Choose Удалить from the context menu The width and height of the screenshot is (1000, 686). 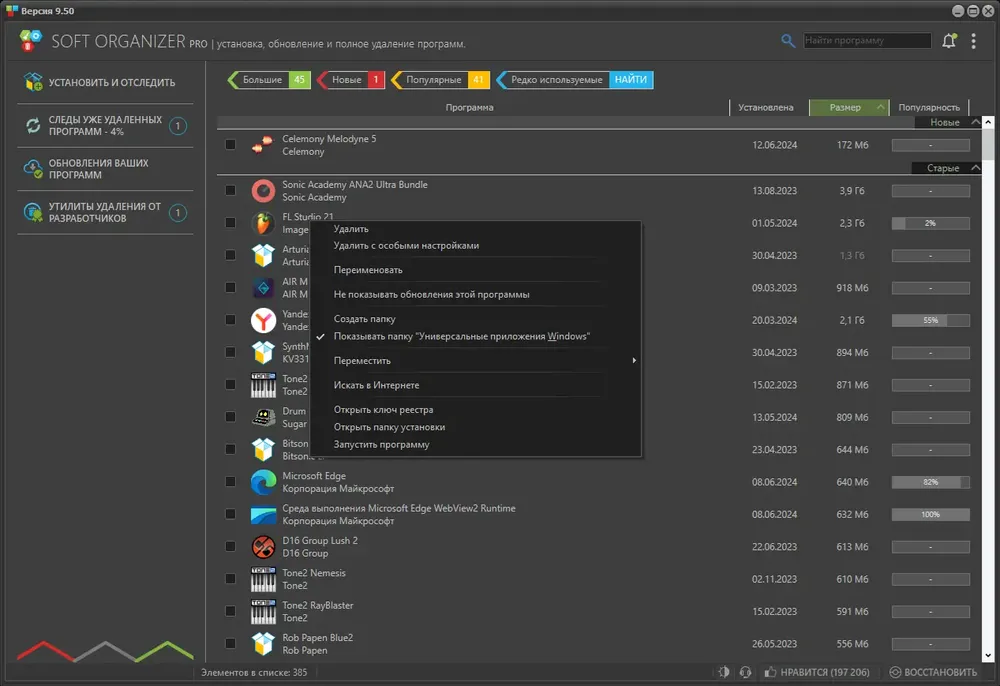[351, 229]
